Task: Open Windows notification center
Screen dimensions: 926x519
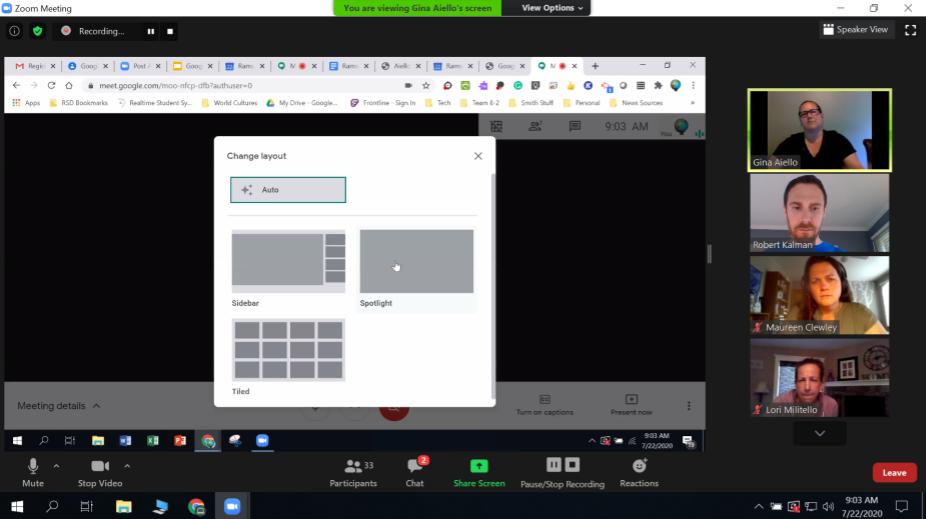Action: click(x=902, y=506)
